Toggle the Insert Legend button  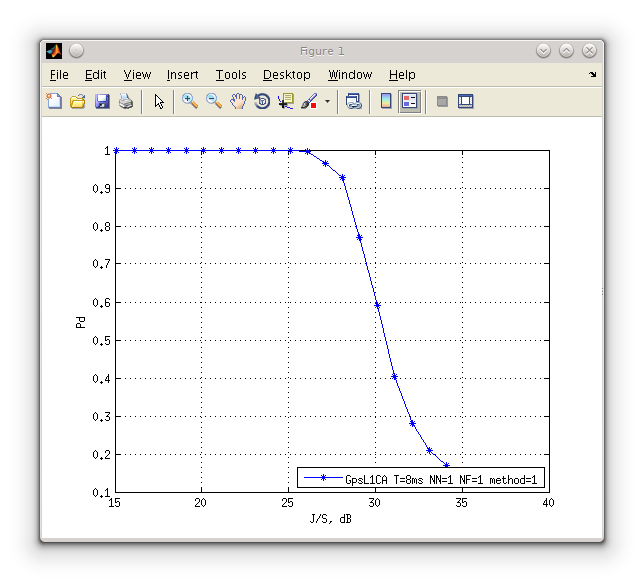pos(409,101)
